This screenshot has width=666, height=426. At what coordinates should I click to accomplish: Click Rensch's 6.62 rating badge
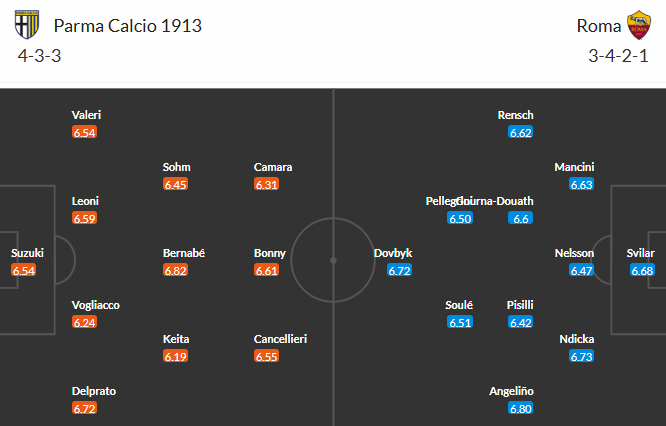[521, 133]
